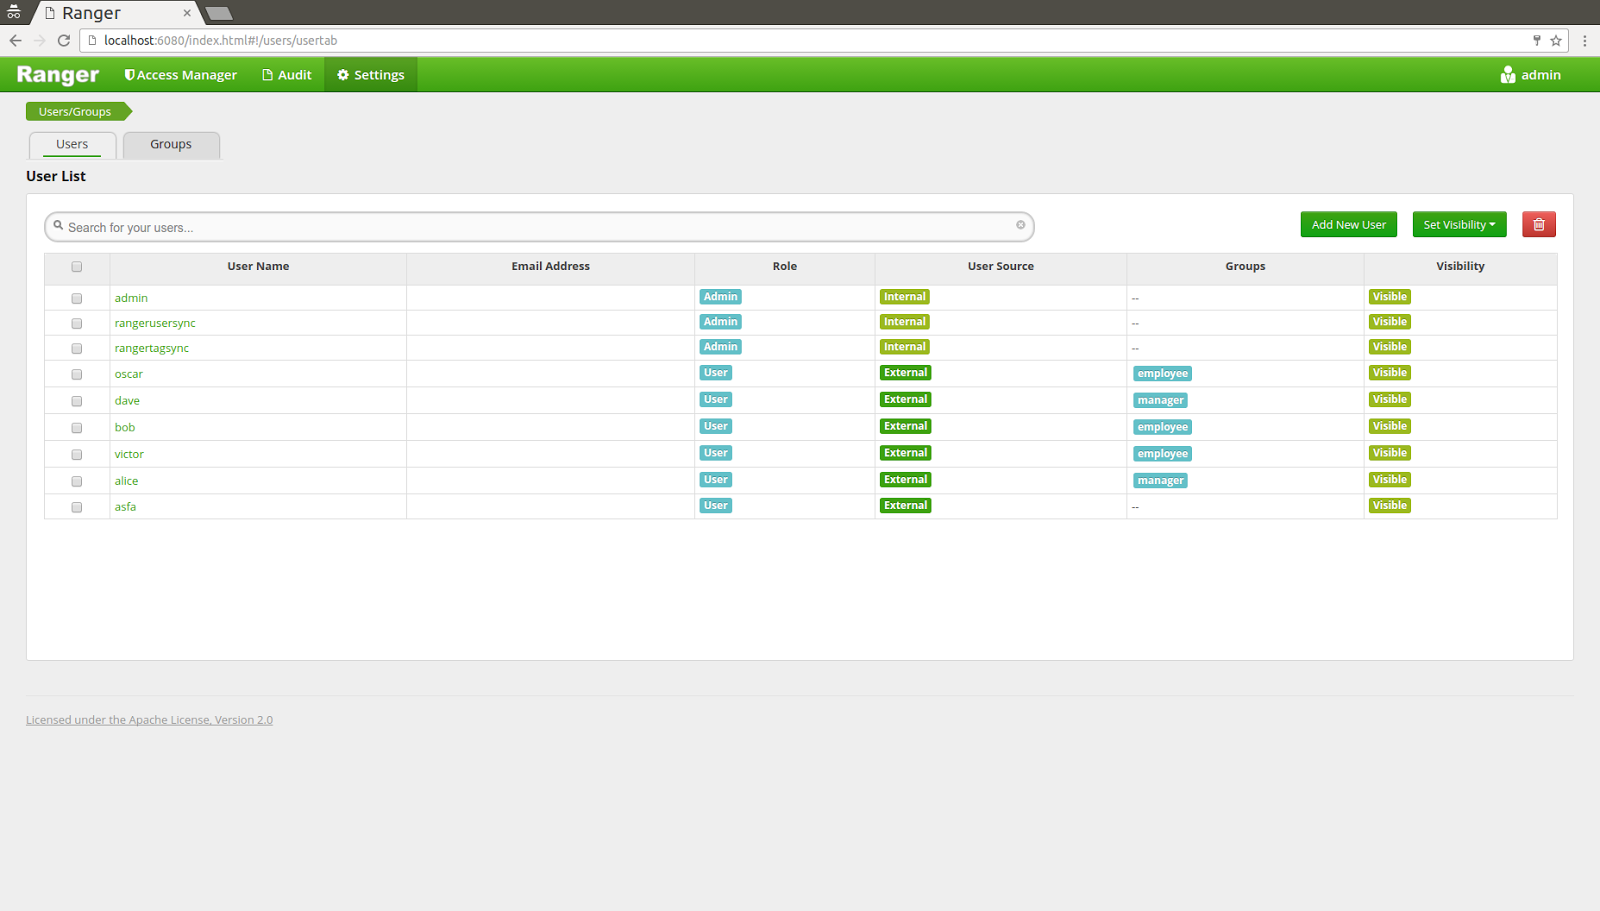The width and height of the screenshot is (1600, 911).
Task: Switch to the Groups tab
Action: coord(170,145)
